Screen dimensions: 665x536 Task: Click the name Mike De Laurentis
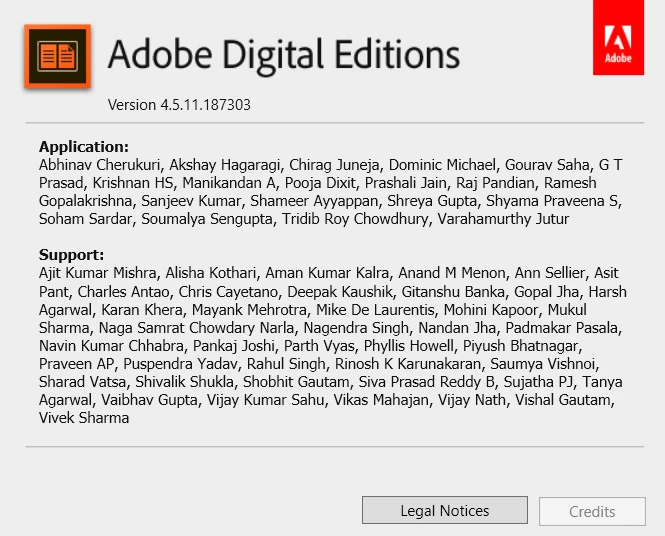(x=375, y=310)
